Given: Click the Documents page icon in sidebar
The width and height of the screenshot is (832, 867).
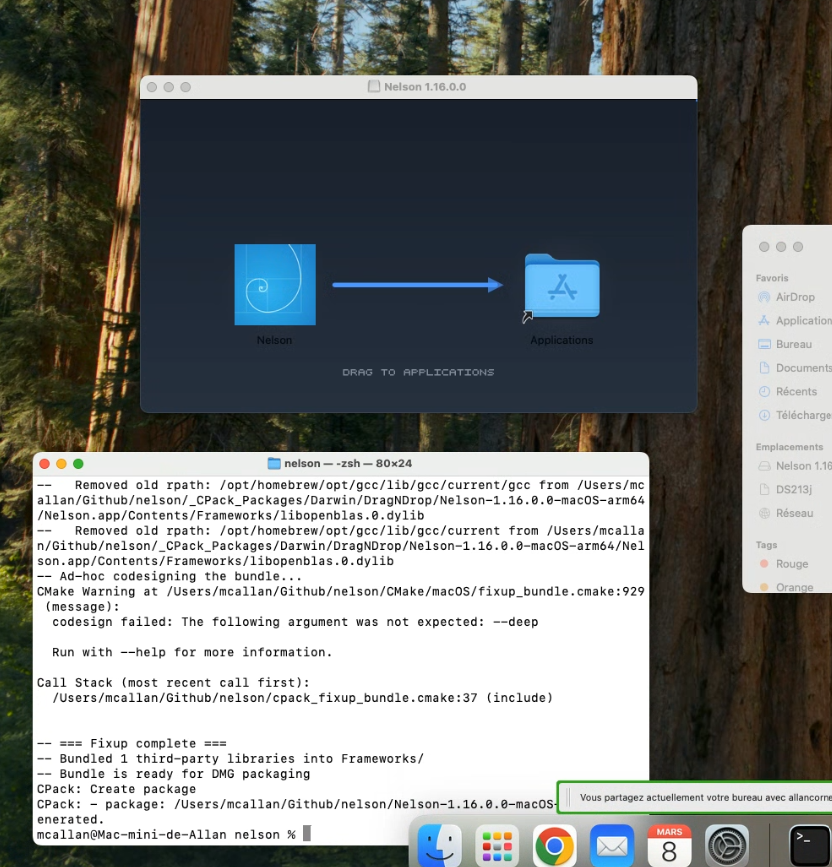Looking at the screenshot, I should 764,368.
